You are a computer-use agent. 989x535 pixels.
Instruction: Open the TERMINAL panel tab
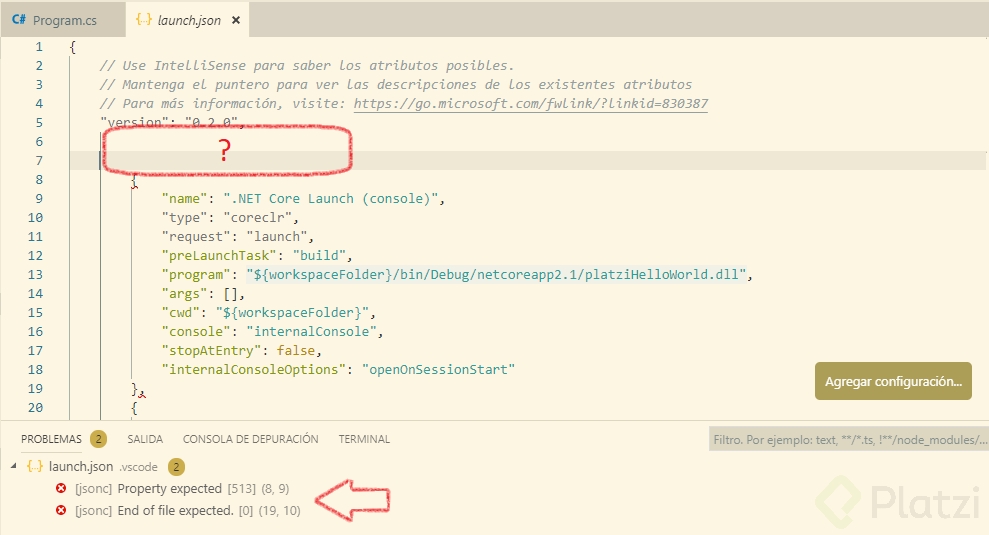tap(364, 439)
